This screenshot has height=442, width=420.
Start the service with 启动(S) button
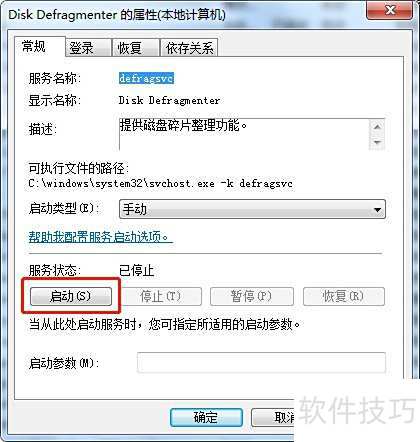point(71,296)
